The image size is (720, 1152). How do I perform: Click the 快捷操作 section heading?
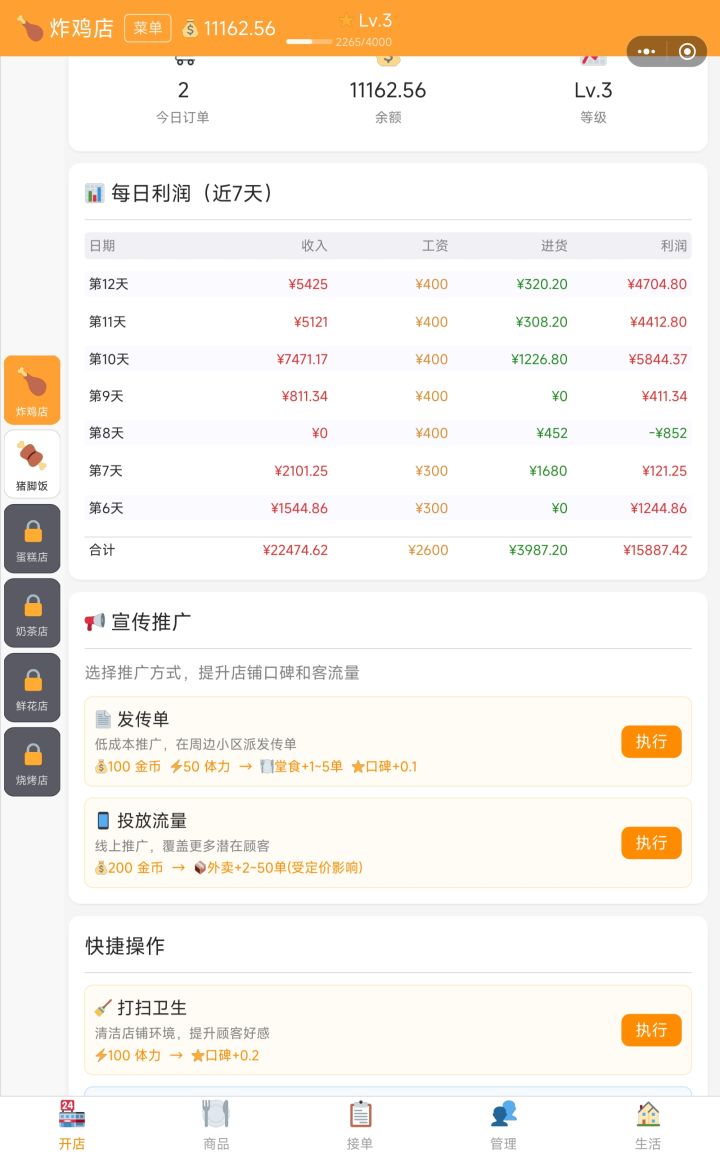click(x=125, y=946)
